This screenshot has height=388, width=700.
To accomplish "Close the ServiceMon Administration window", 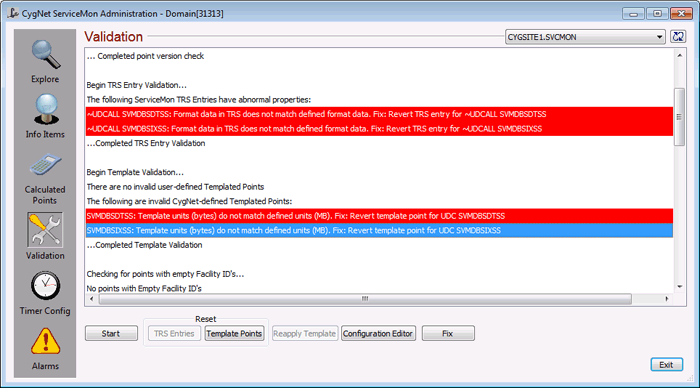I will tap(681, 14).
